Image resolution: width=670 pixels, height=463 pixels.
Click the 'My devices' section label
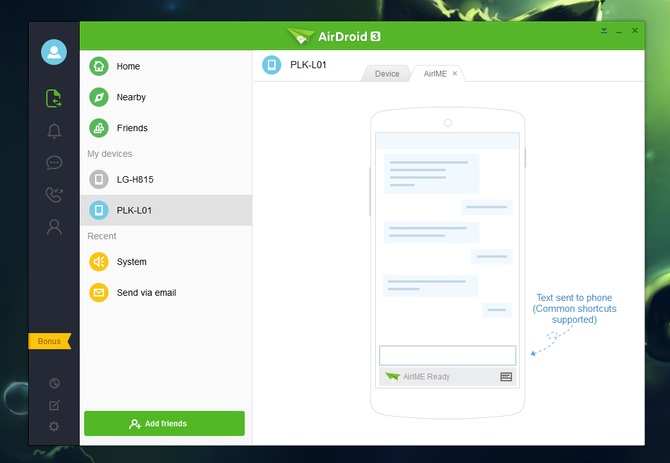coord(110,154)
